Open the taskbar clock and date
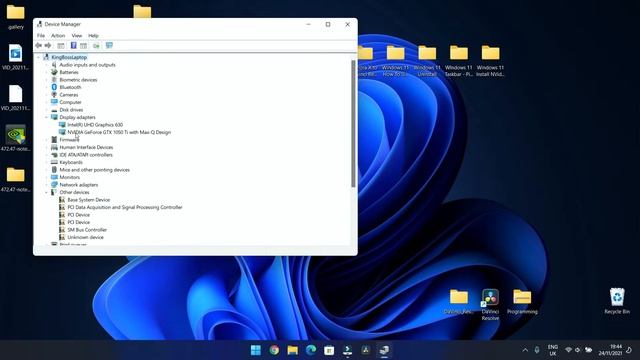 click(x=611, y=350)
